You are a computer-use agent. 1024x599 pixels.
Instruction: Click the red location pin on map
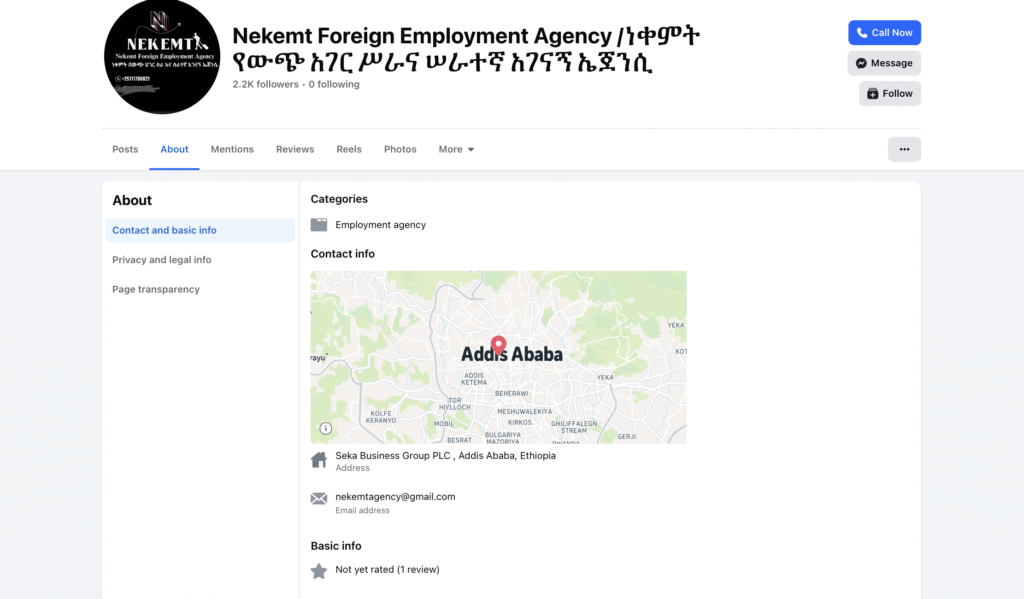click(x=498, y=345)
